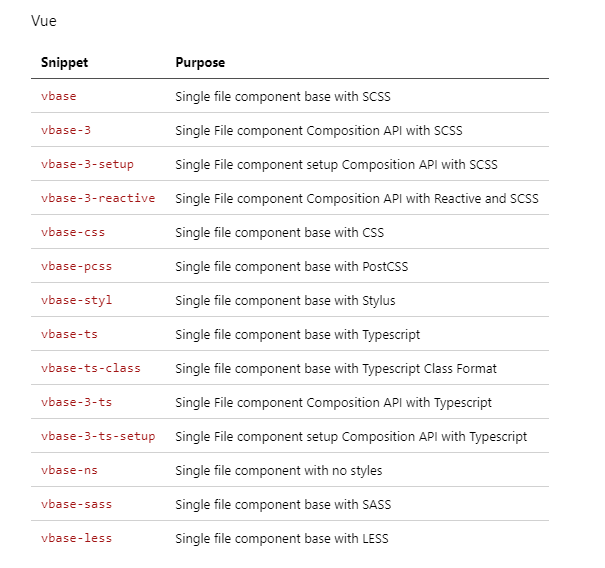Image resolution: width=605 pixels, height=568 pixels.
Task: Select vbase-3-reactive snippet text
Action: pos(98,198)
